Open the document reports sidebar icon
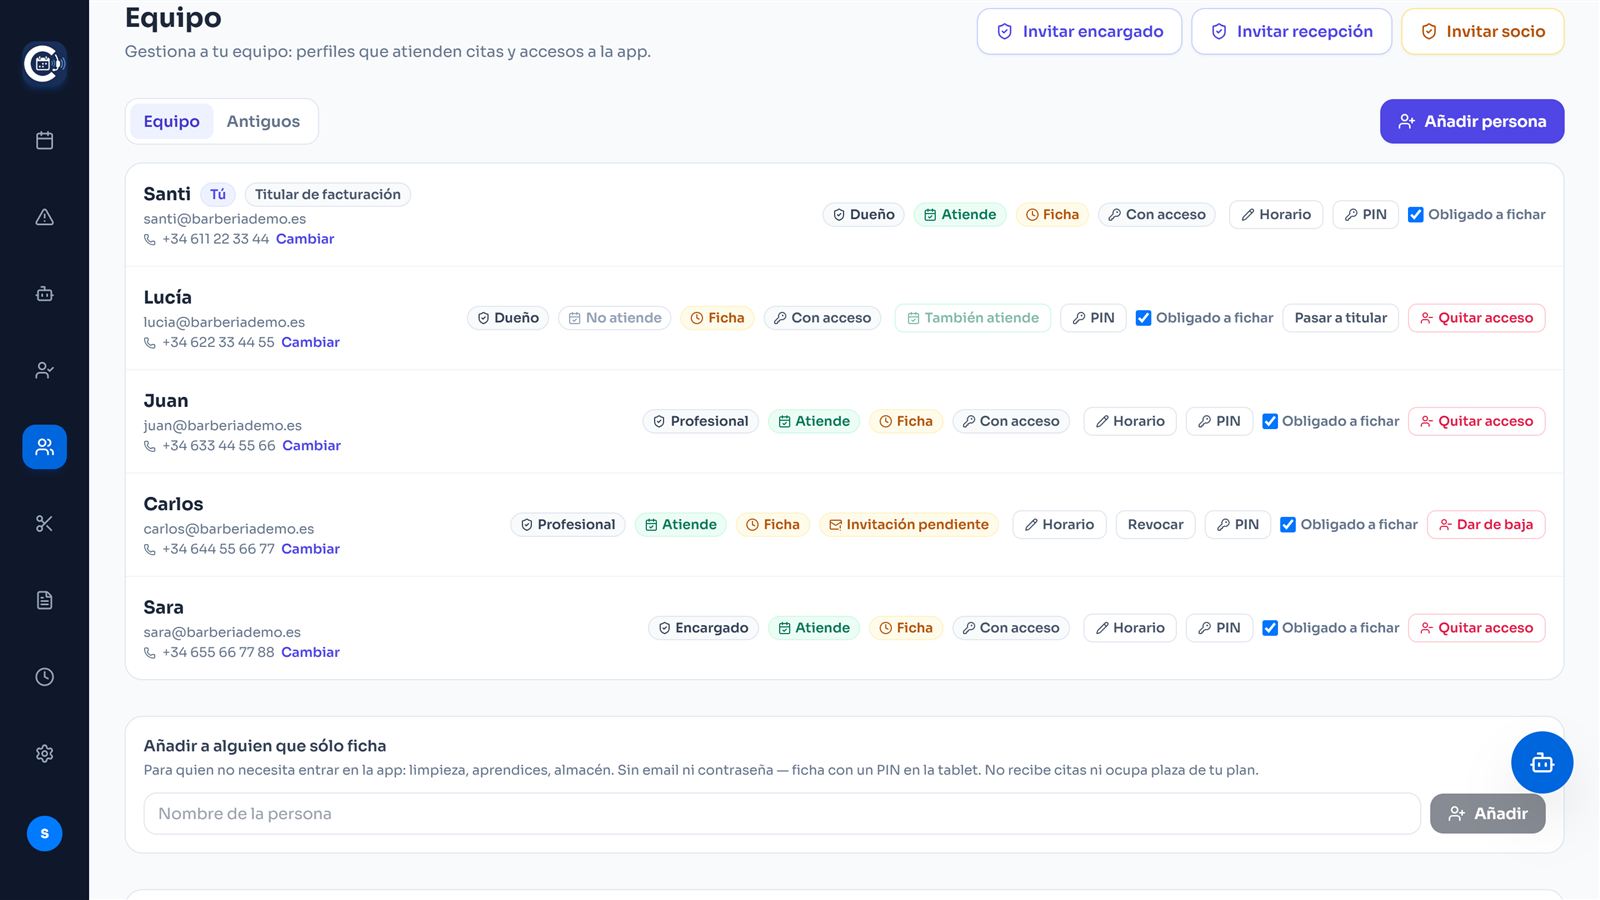Image resolution: width=1600 pixels, height=900 pixels. [44, 600]
